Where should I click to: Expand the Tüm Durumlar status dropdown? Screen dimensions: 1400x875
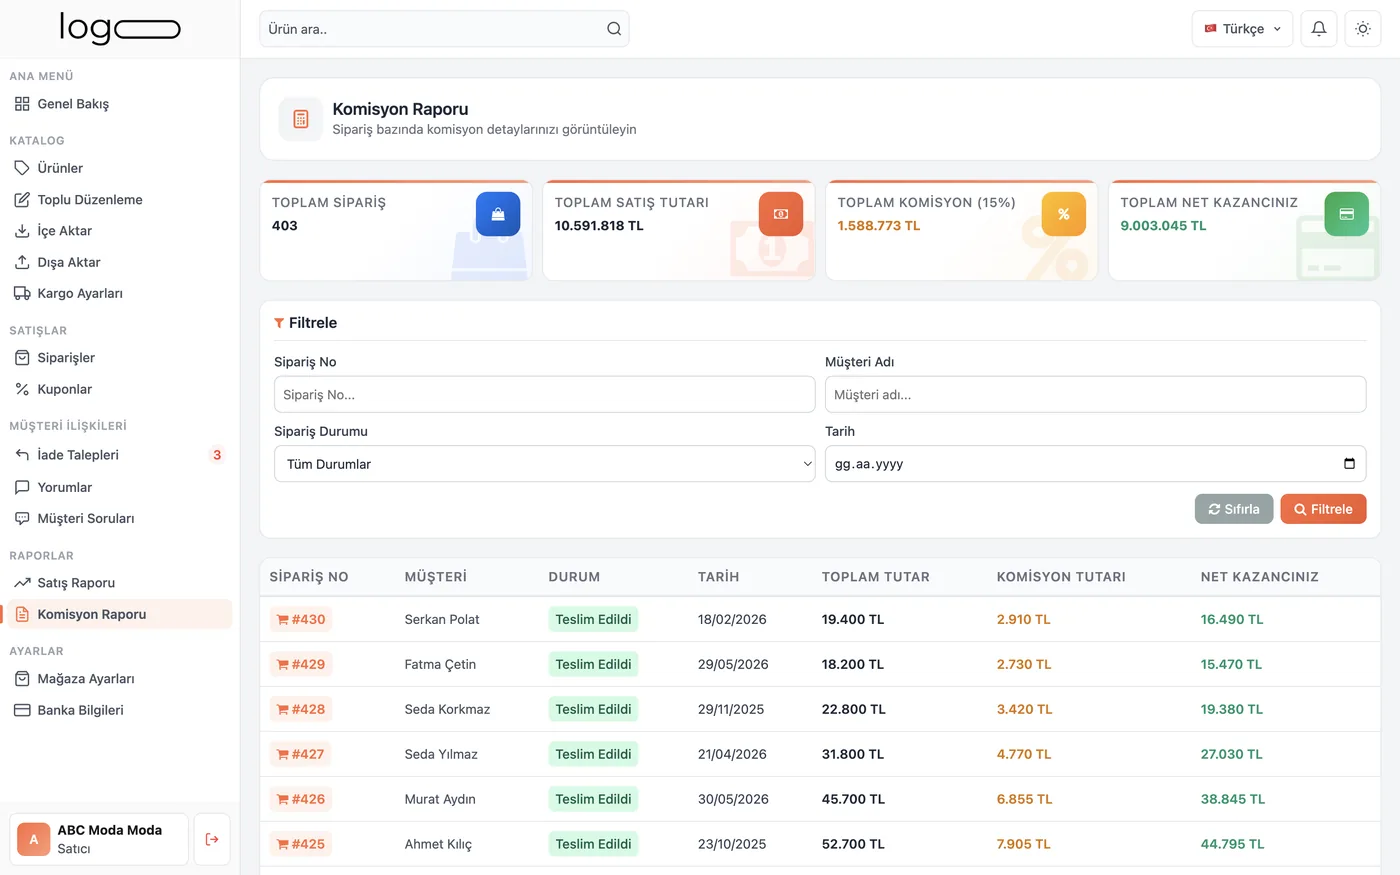[x=545, y=464]
